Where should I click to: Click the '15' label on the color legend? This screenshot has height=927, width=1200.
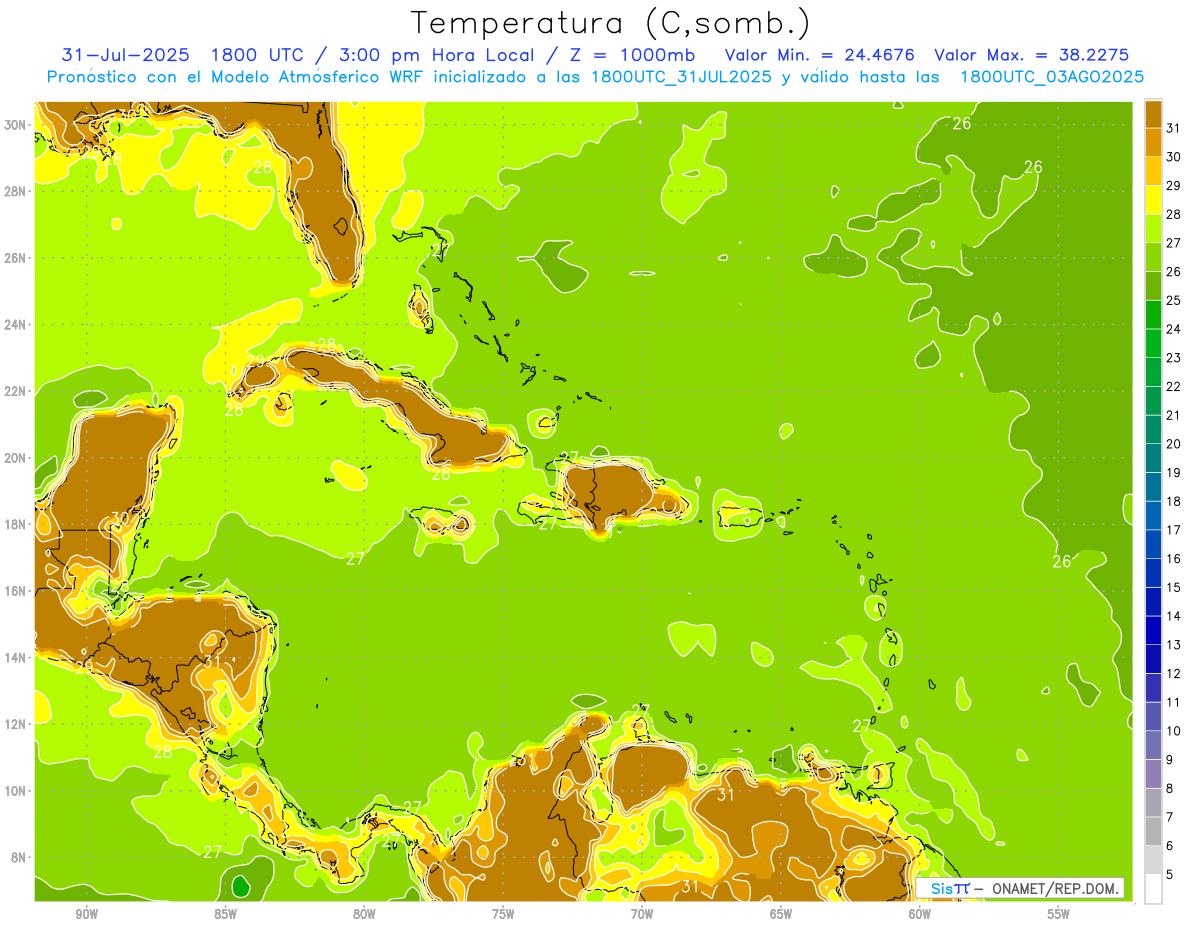(x=1174, y=587)
